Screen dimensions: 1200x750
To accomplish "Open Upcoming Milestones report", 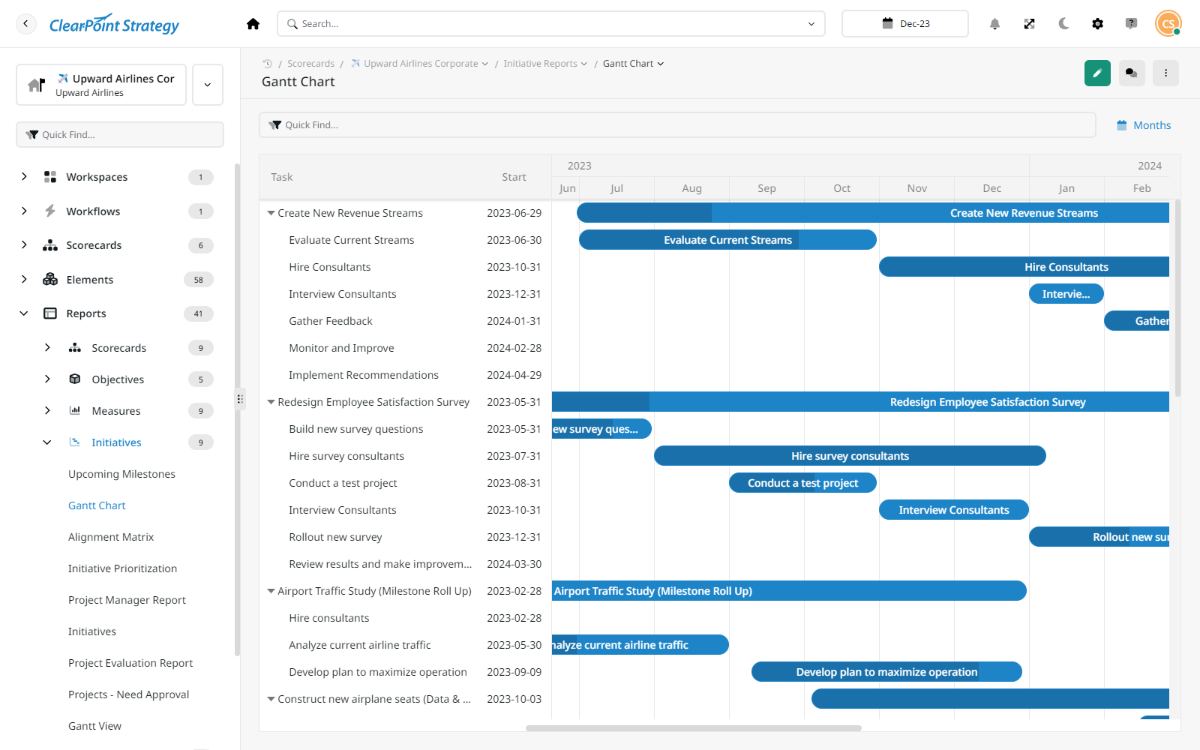I will pos(121,474).
